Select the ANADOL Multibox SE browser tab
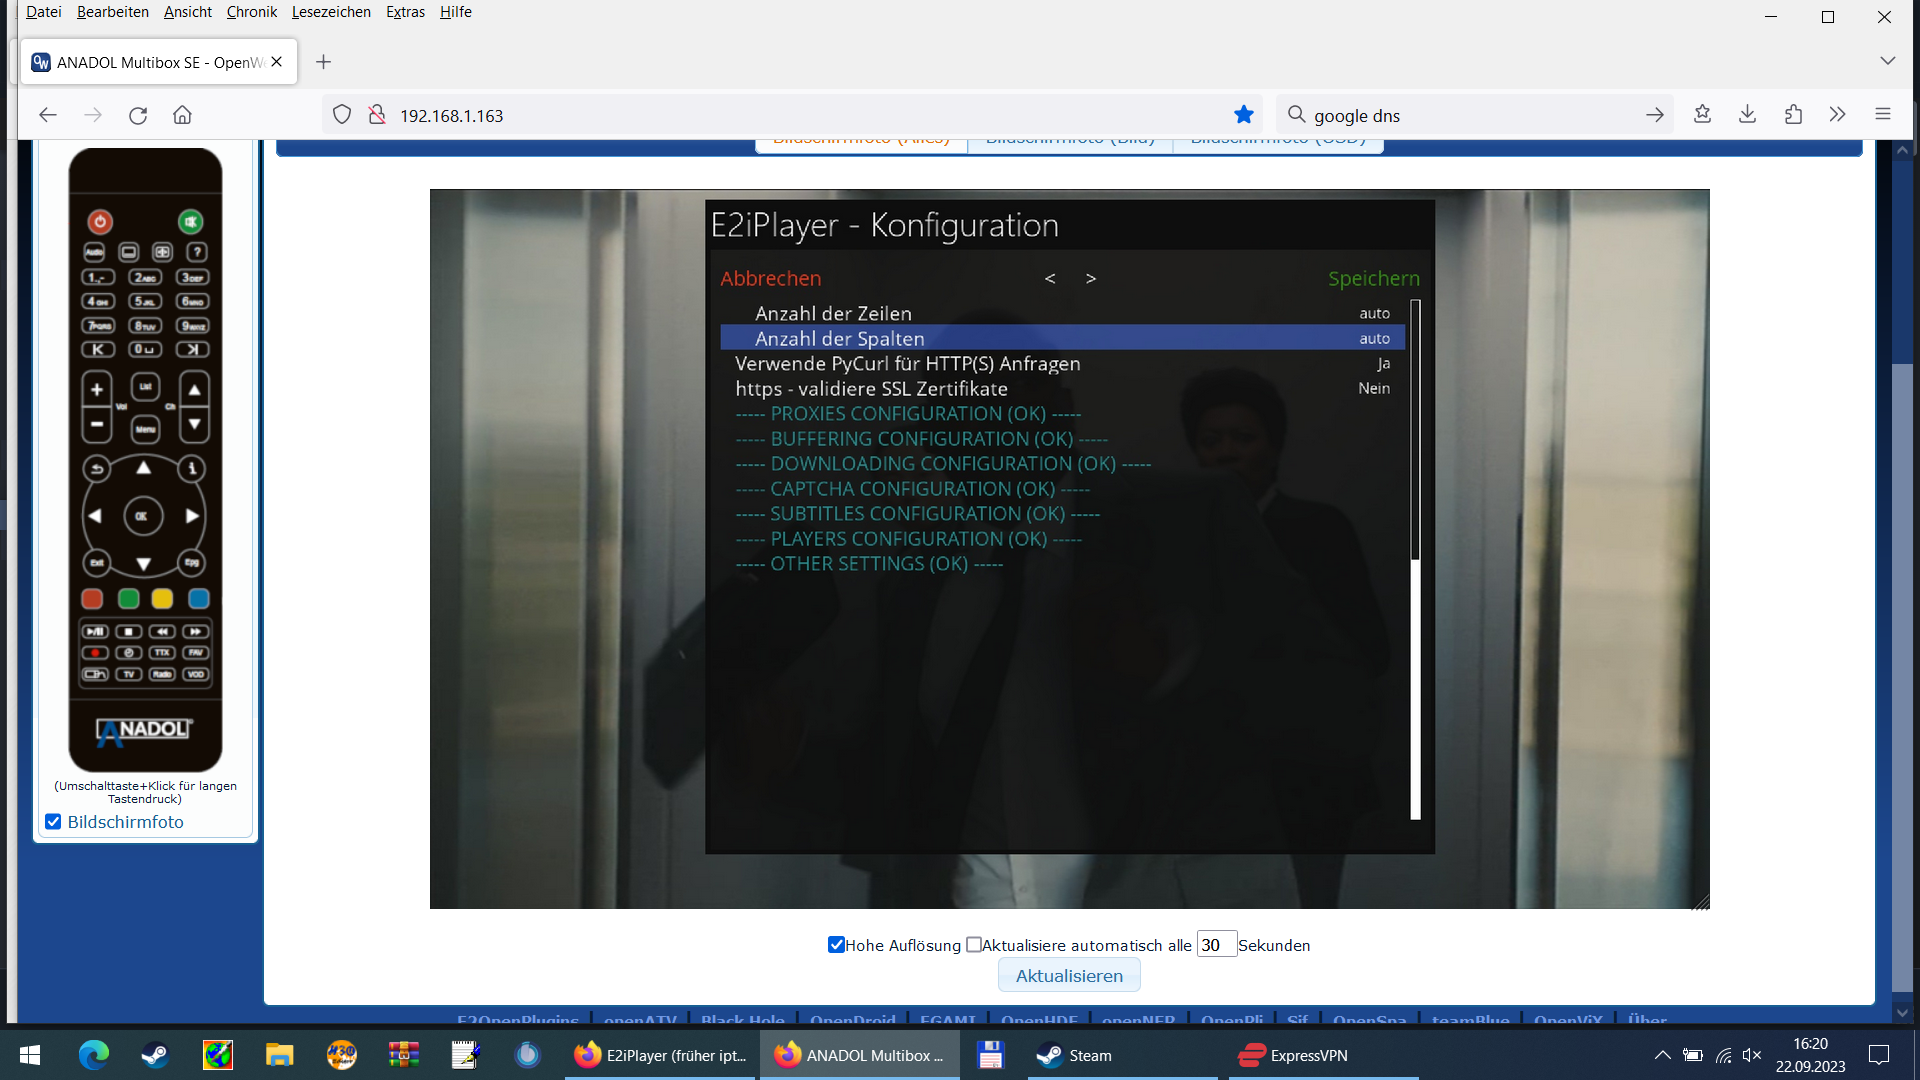 tap(158, 62)
